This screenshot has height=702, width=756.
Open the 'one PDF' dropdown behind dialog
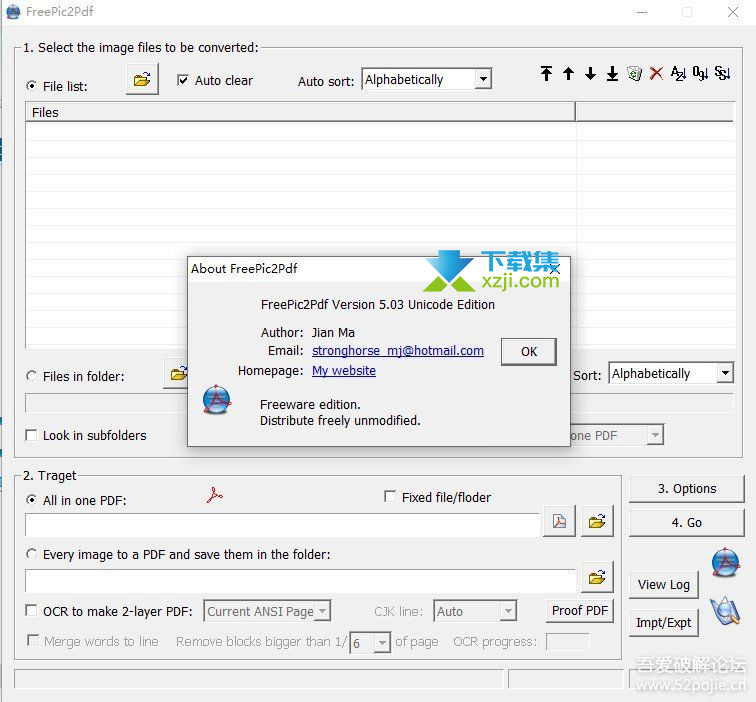tap(654, 435)
